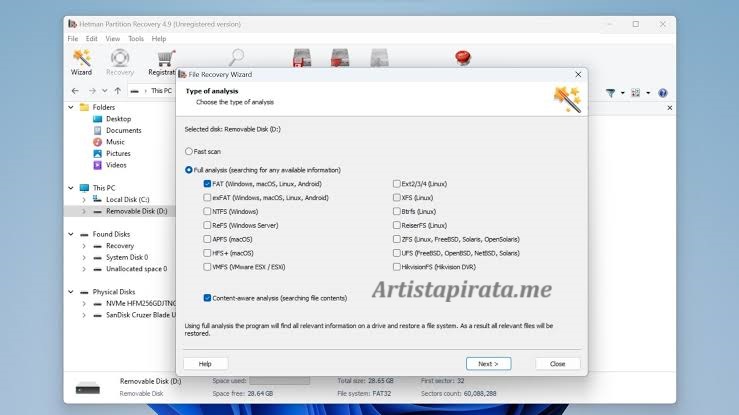Check the Btrfs (Linux) checkbox
This screenshot has width=739, height=415.
pyautogui.click(x=396, y=212)
